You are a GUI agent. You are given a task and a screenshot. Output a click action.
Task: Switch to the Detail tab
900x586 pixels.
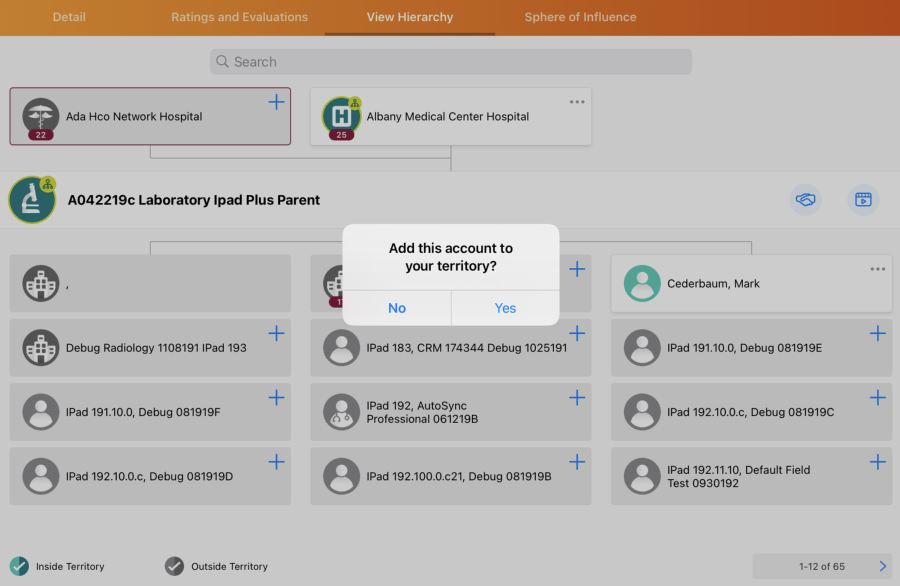[69, 17]
